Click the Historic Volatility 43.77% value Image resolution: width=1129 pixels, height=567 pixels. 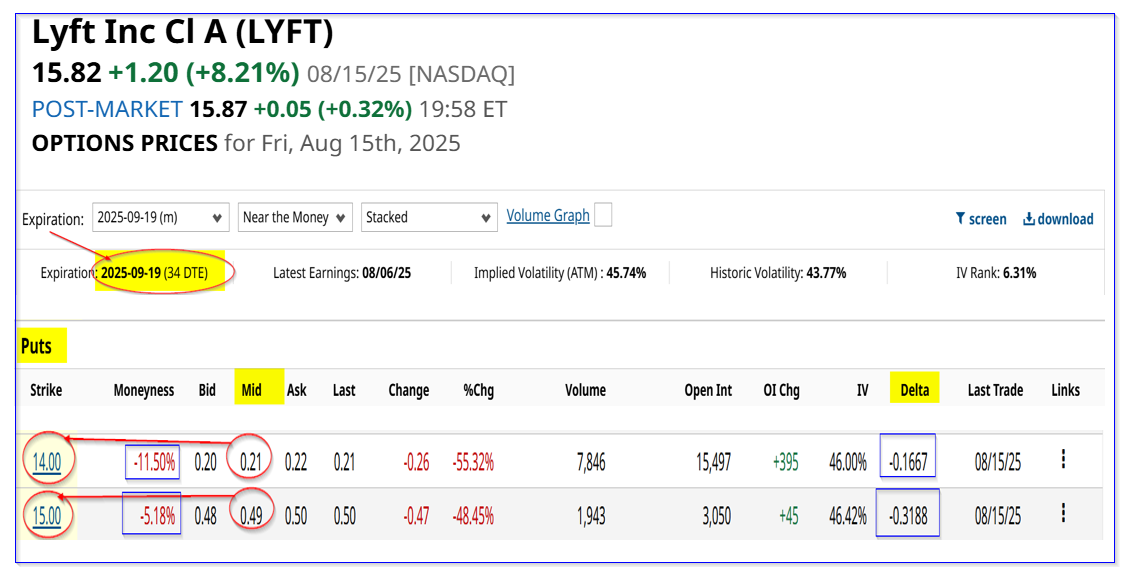(827, 273)
